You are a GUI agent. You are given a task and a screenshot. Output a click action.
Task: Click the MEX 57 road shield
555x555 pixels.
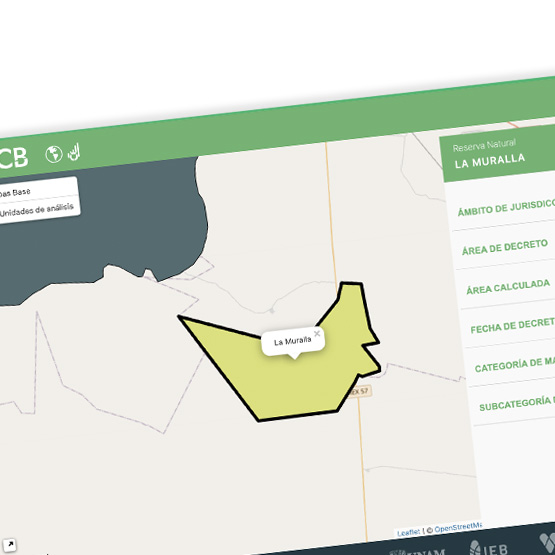(360, 391)
